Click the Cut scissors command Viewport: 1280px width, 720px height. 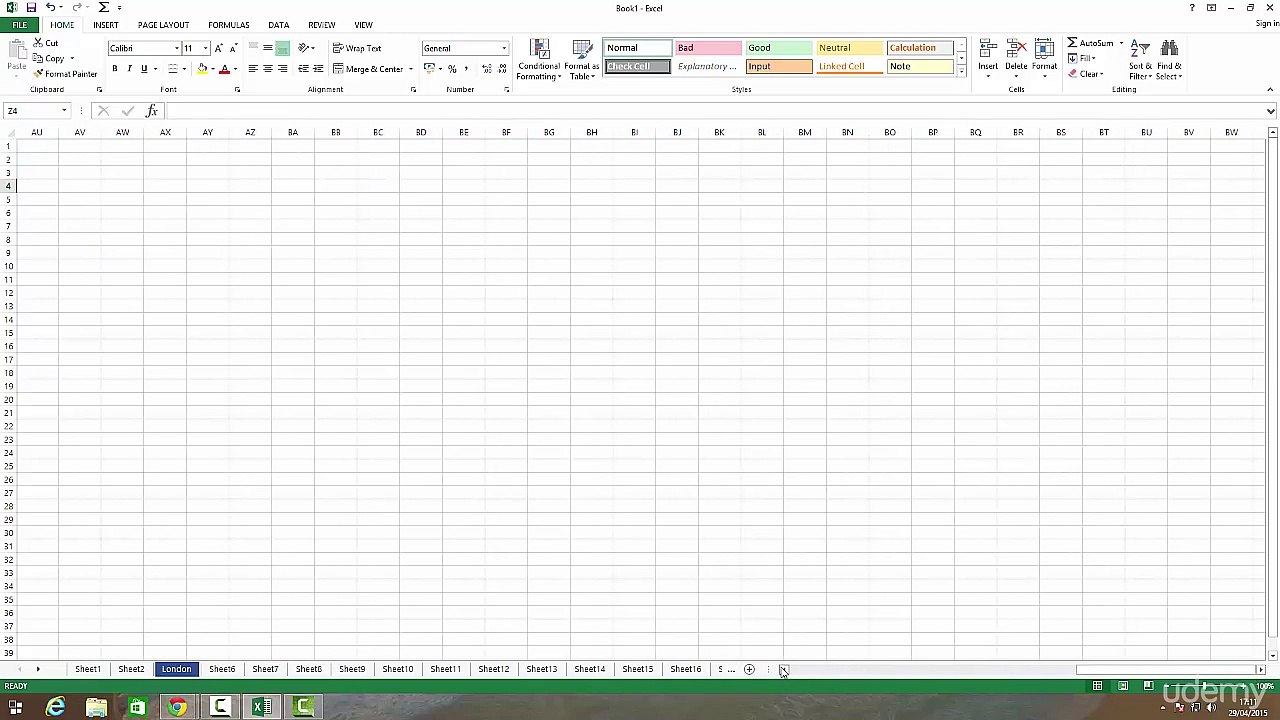click(46, 43)
